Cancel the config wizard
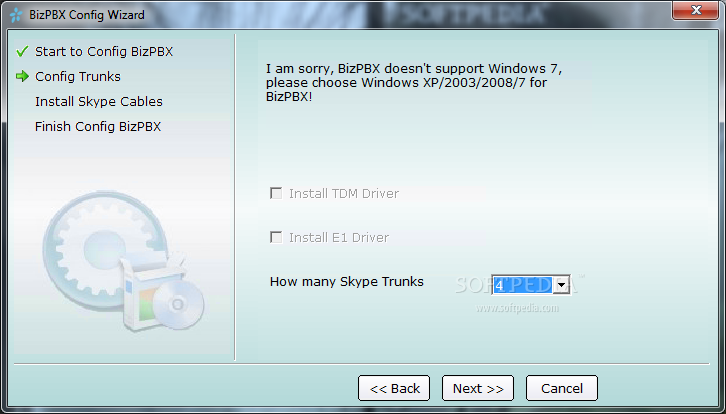This screenshot has height=414, width=726. pyautogui.click(x=562, y=388)
